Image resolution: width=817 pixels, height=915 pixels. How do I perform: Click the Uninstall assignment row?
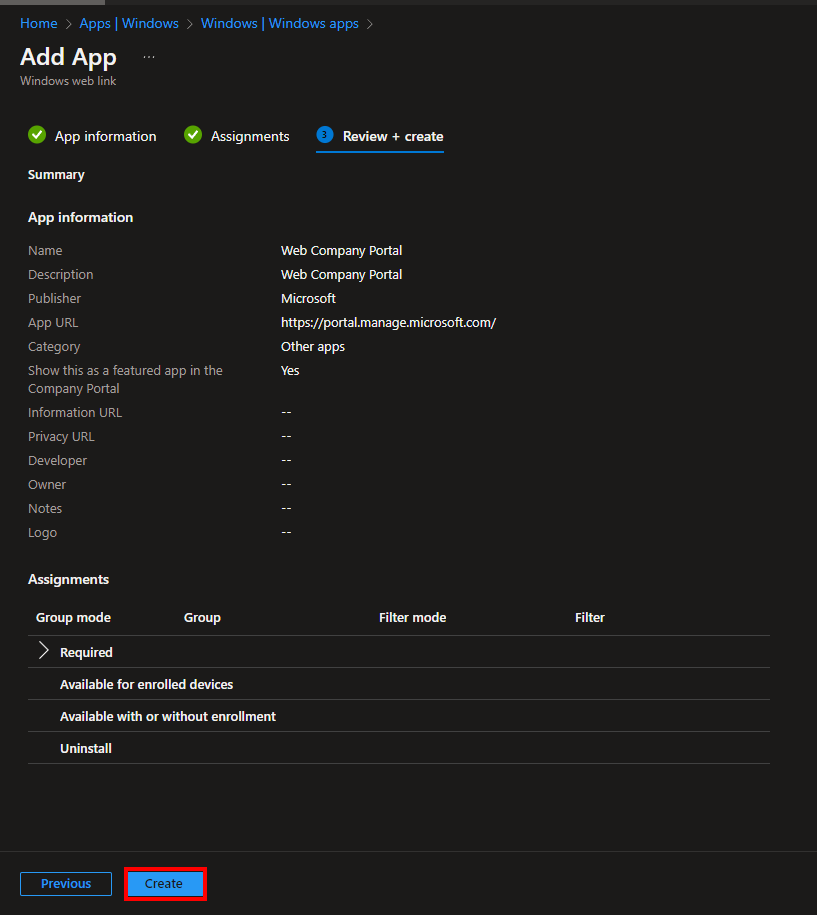click(x=86, y=748)
